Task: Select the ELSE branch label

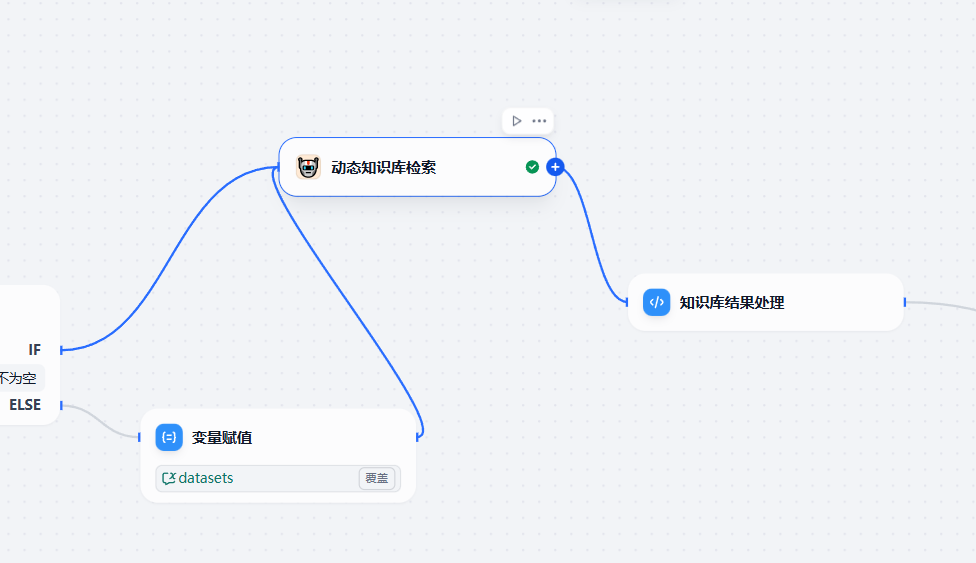Action: 25,404
